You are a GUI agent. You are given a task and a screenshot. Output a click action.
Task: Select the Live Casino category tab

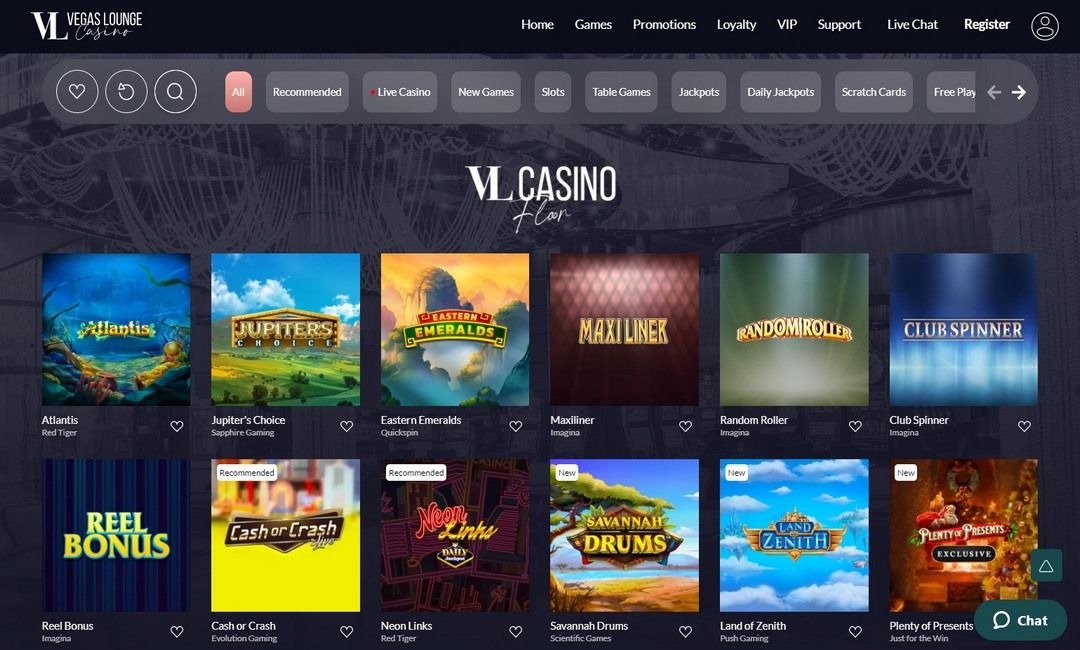click(400, 92)
